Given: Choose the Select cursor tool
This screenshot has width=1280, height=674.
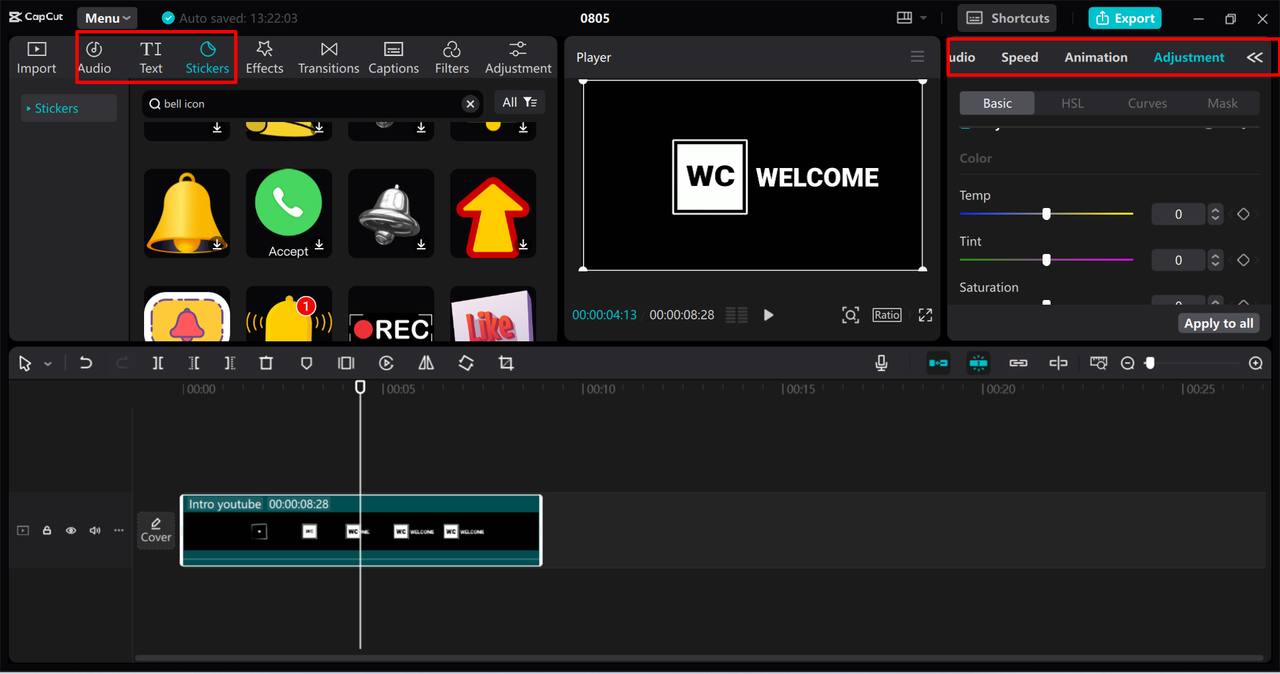Looking at the screenshot, I should tap(26, 363).
